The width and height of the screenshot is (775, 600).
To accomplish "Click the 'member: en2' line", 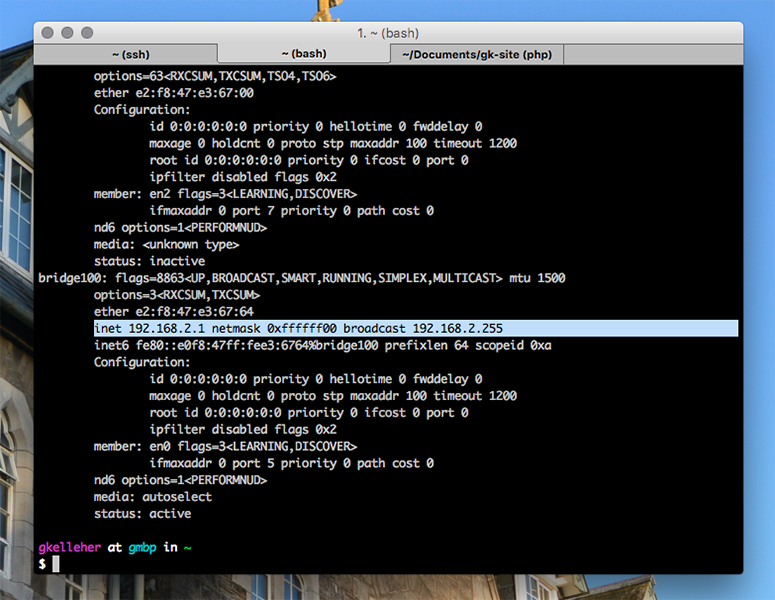I will pos(225,194).
